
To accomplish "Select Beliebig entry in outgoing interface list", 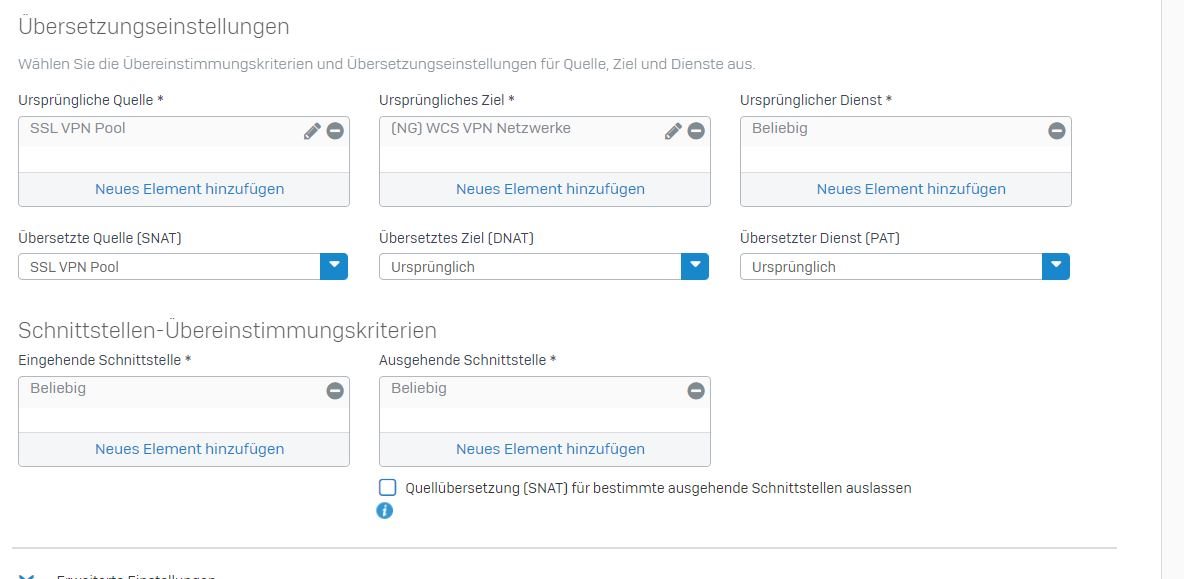I will click(419, 388).
